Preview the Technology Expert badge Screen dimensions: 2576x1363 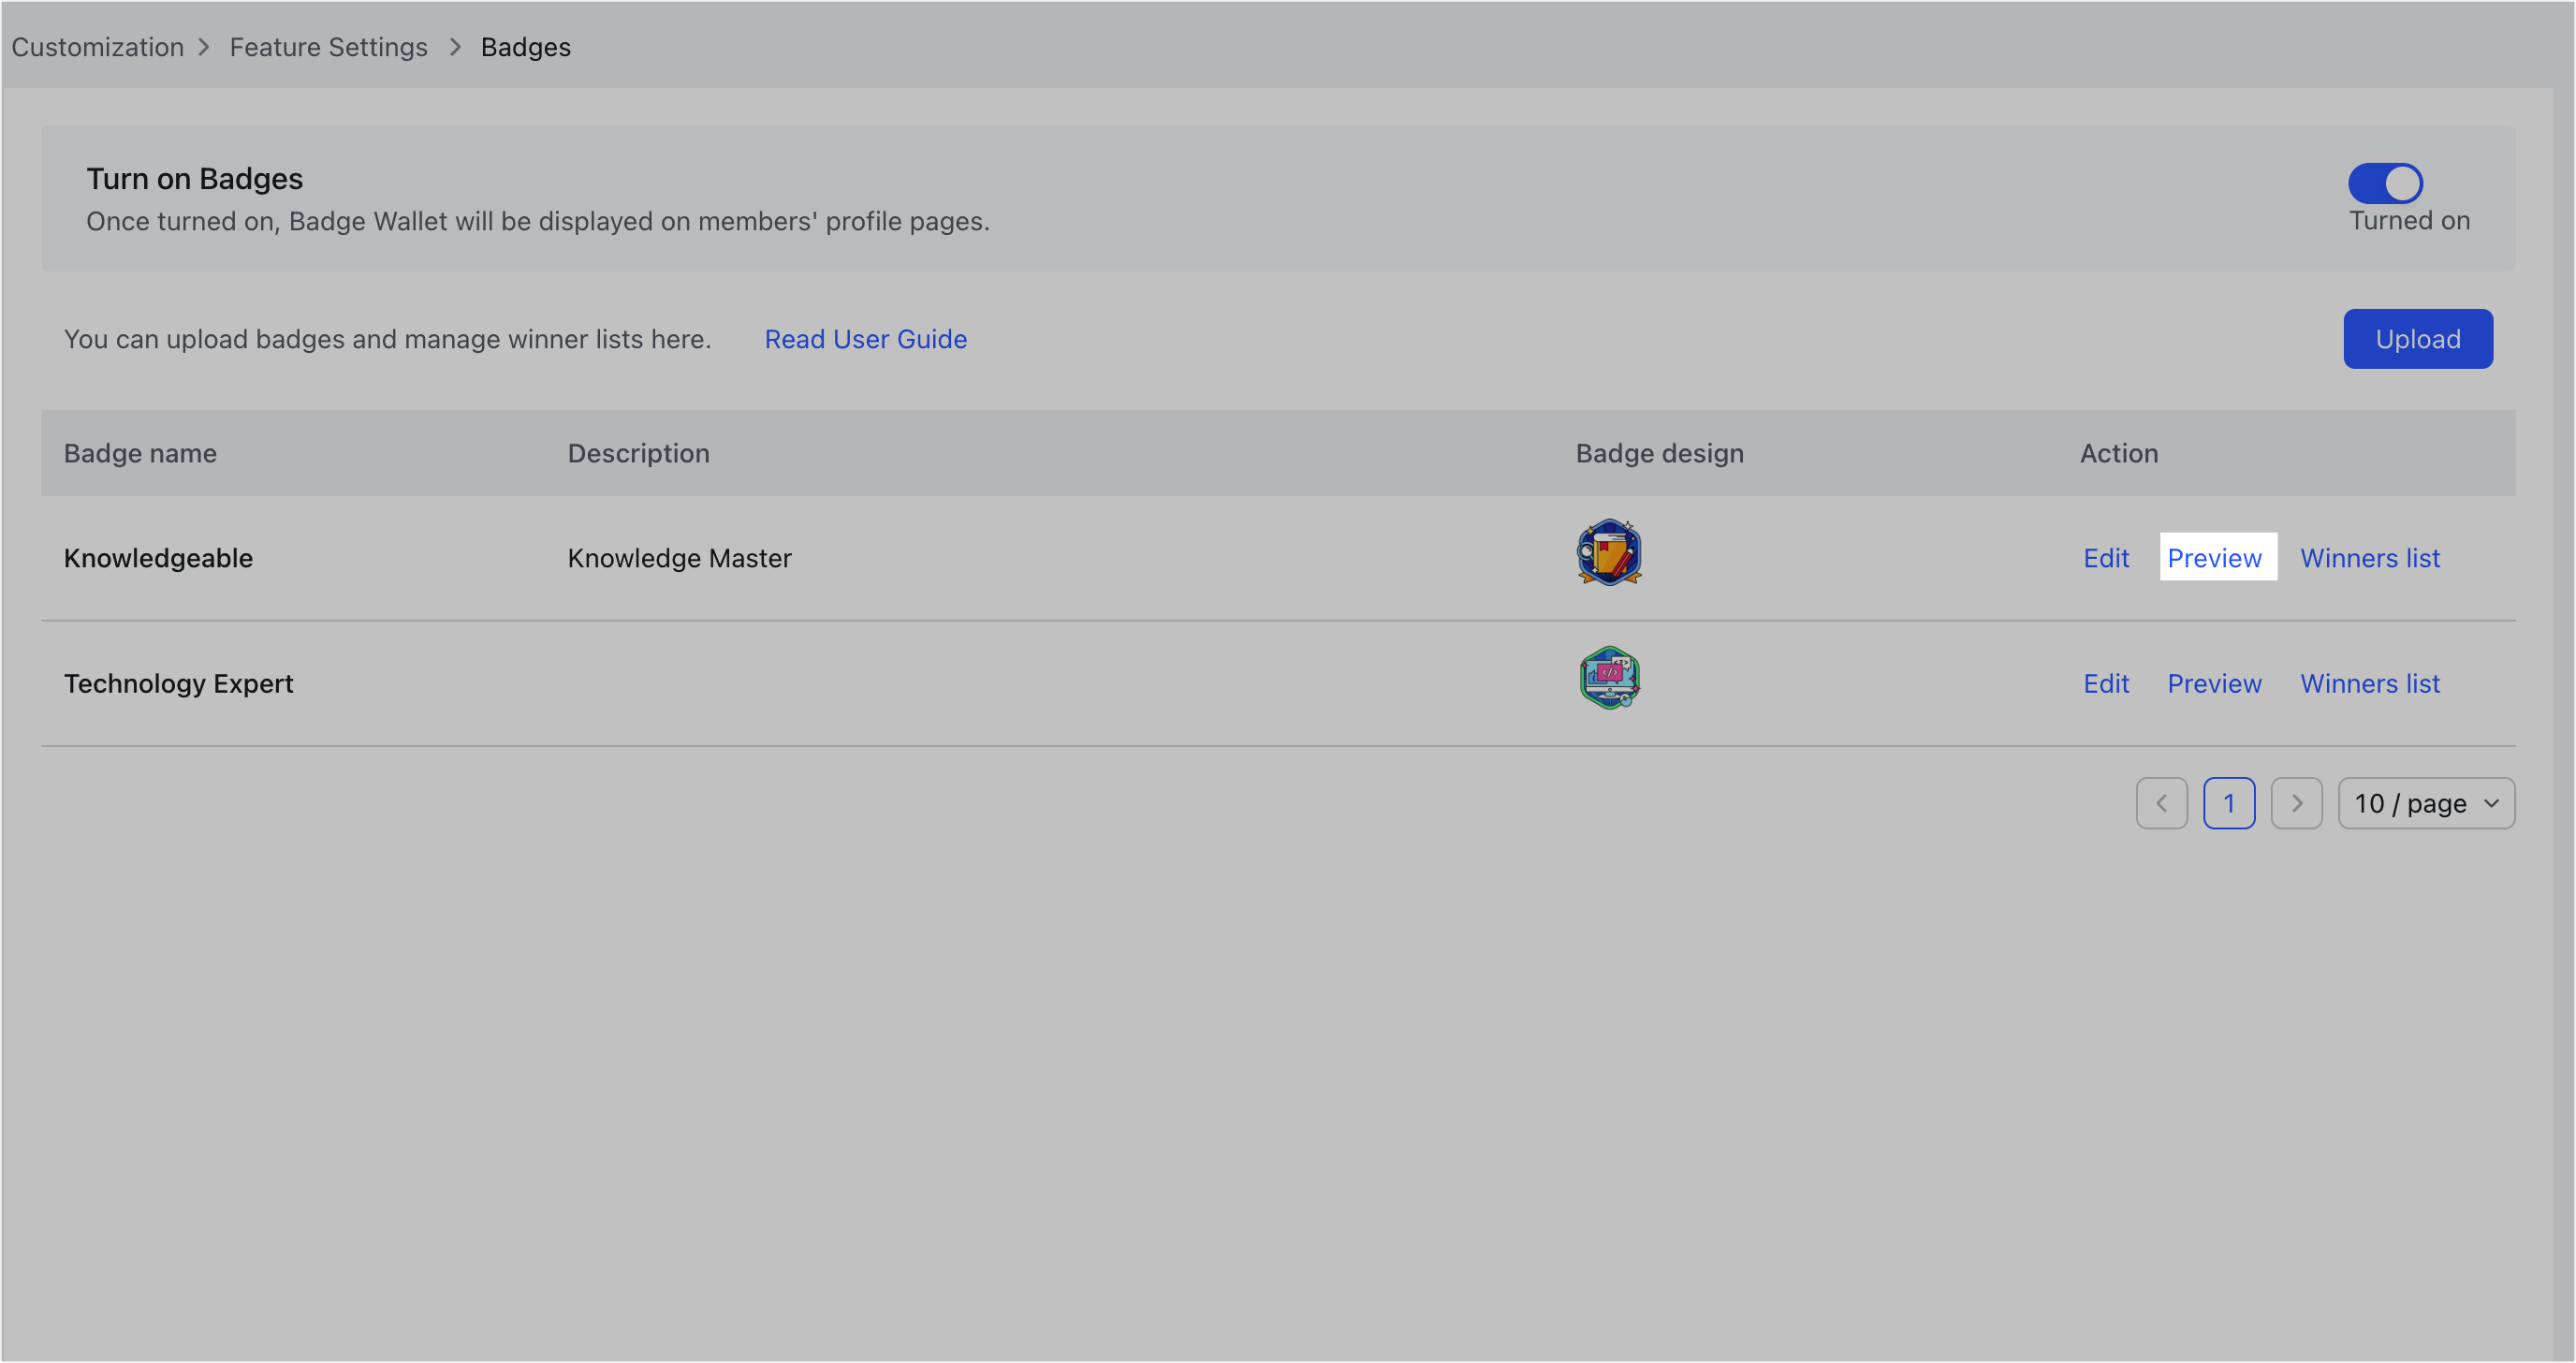[2214, 683]
